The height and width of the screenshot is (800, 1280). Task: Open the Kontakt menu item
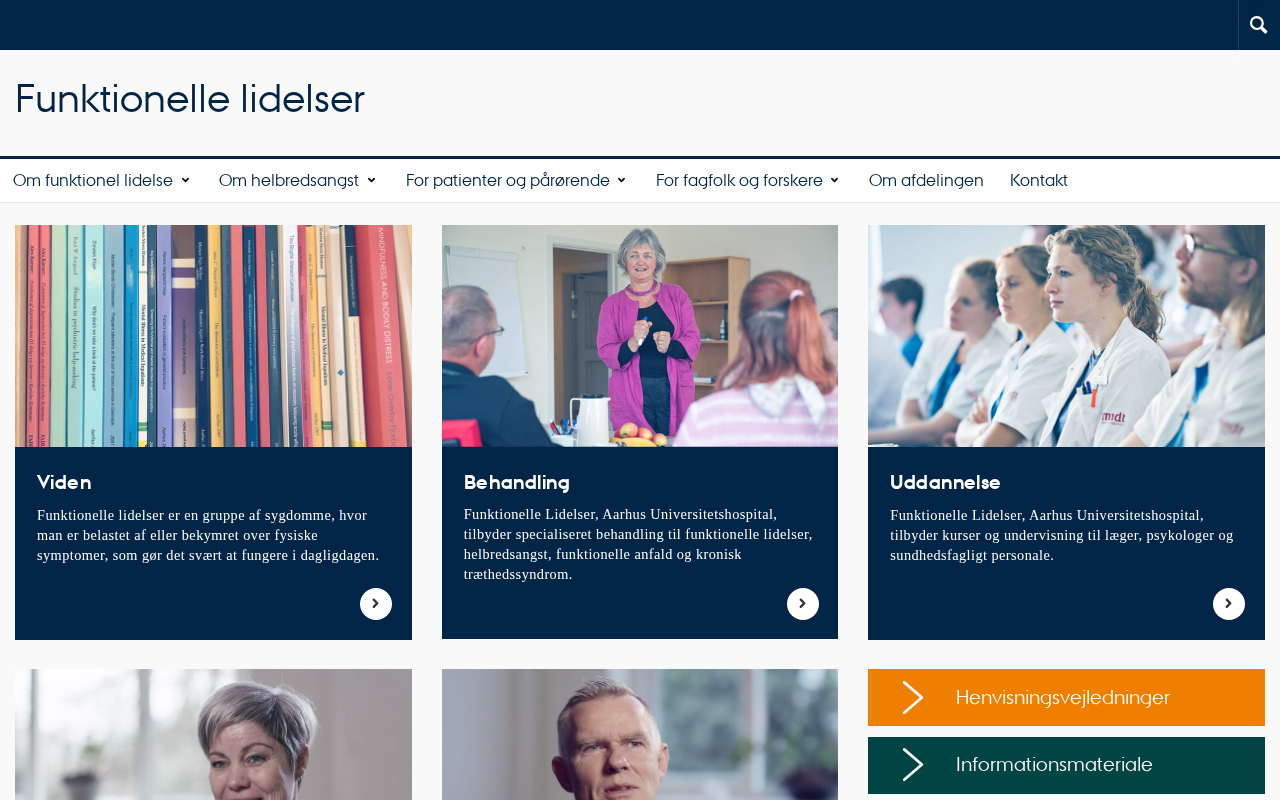[x=1039, y=180]
